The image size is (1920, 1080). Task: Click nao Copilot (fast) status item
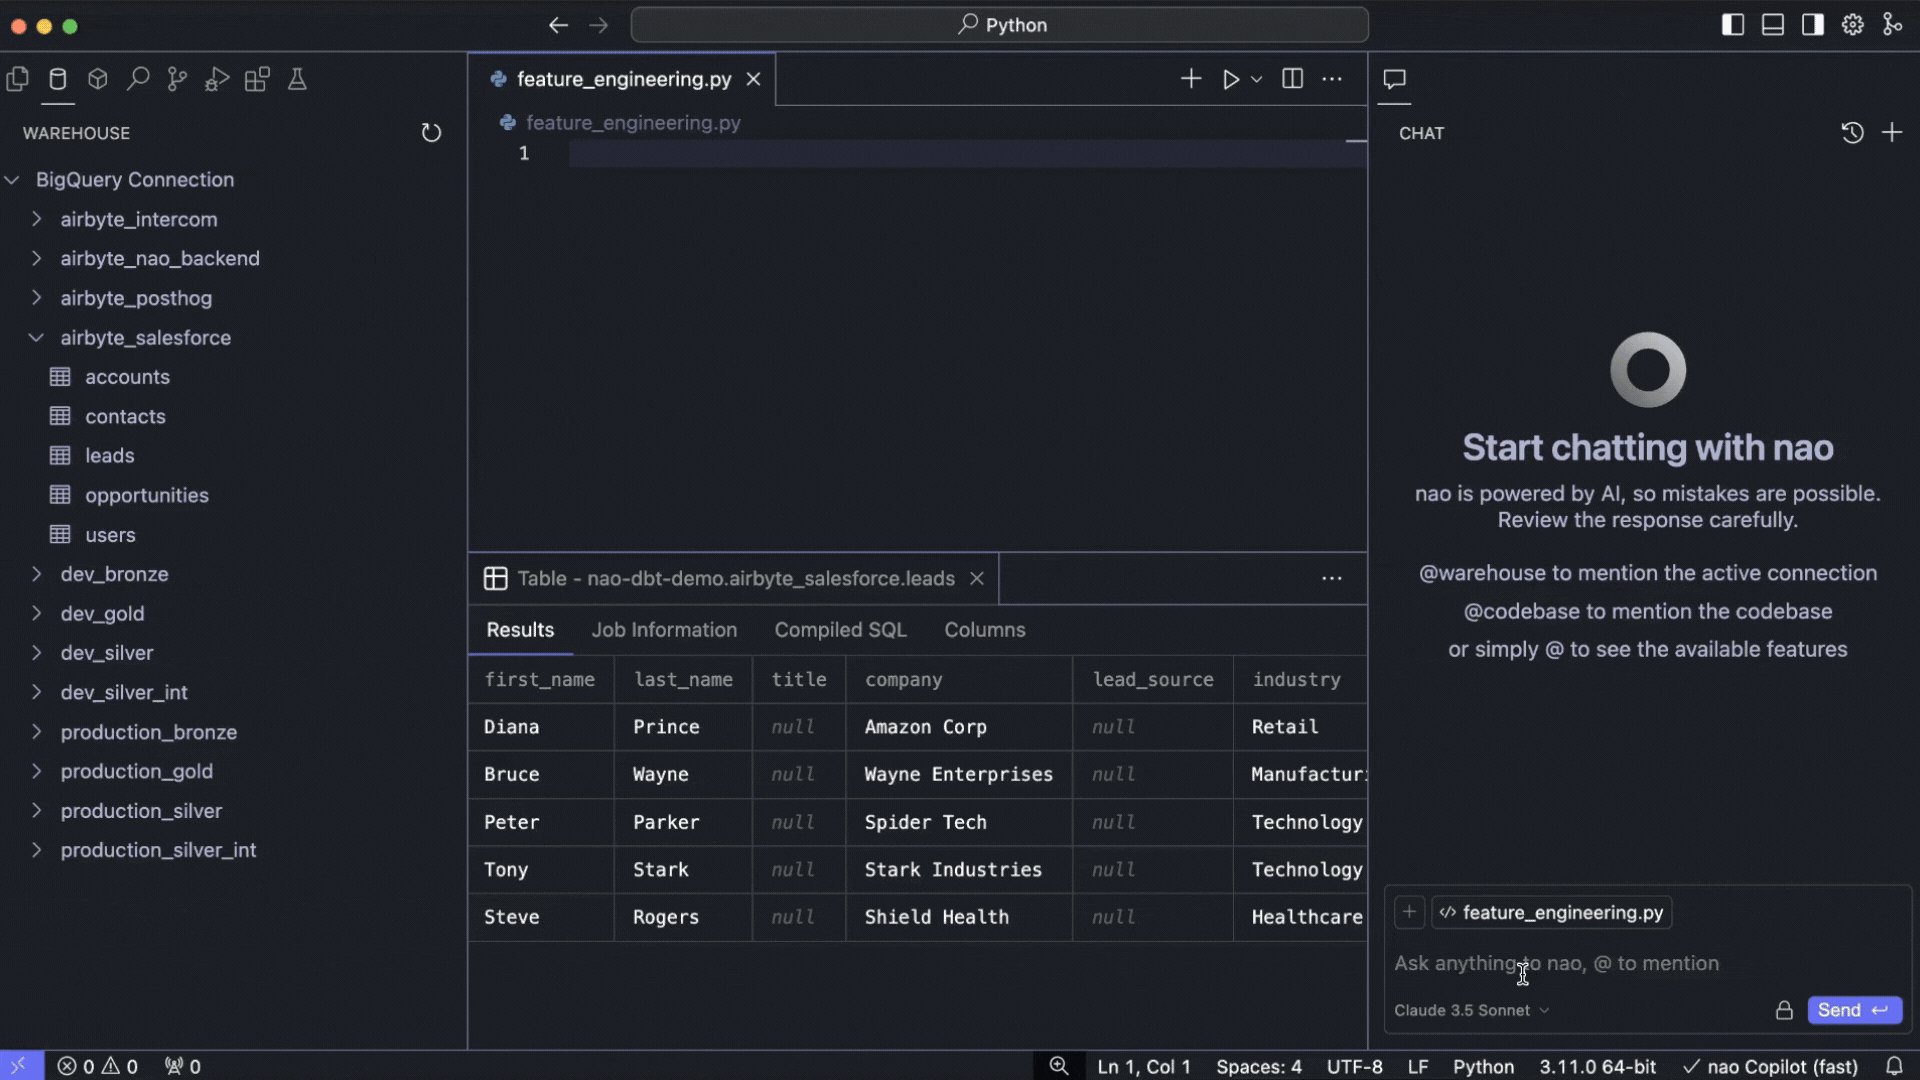coord(1770,1066)
